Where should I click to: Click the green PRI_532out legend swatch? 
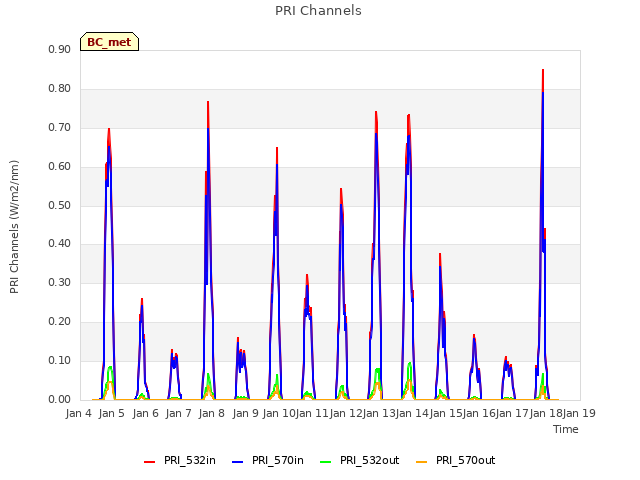(x=325, y=462)
